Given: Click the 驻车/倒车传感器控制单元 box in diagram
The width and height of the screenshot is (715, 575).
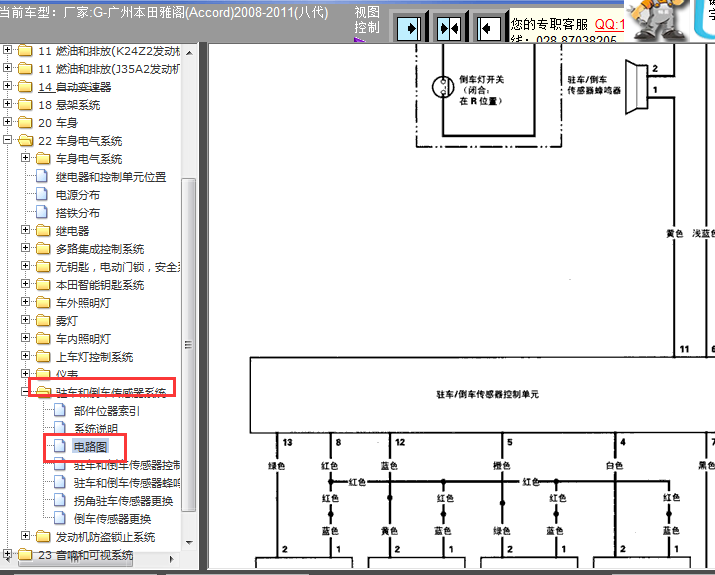Looking at the screenshot, I should pos(482,395).
